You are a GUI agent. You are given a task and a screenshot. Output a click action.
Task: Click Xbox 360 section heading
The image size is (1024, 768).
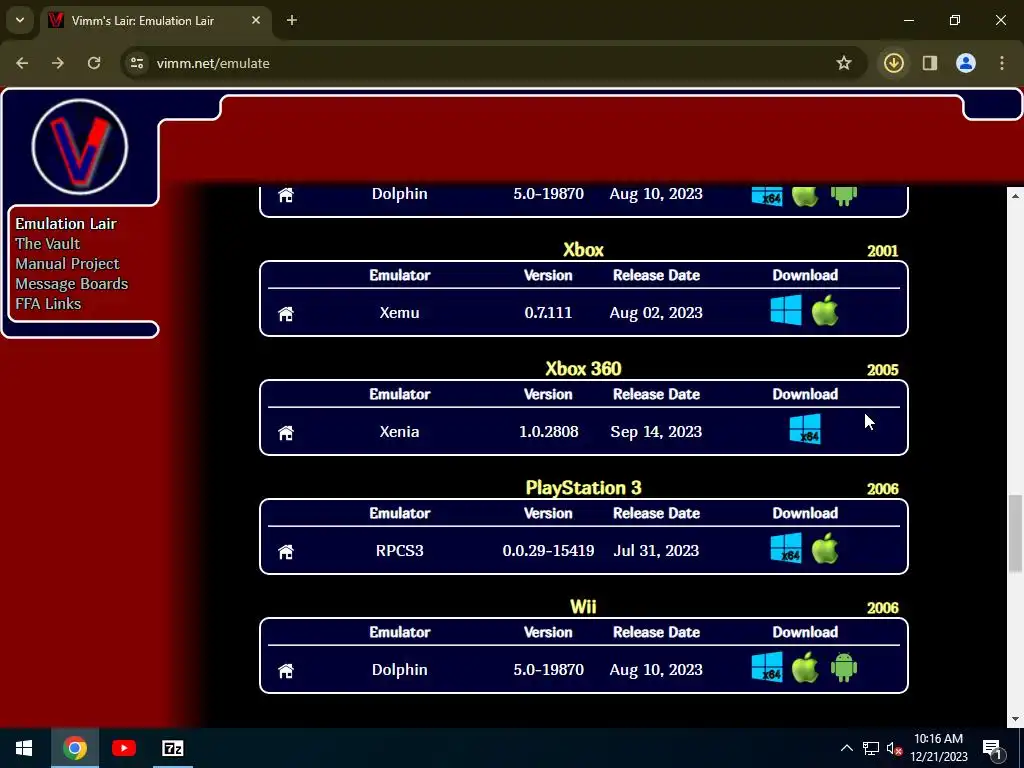point(583,368)
